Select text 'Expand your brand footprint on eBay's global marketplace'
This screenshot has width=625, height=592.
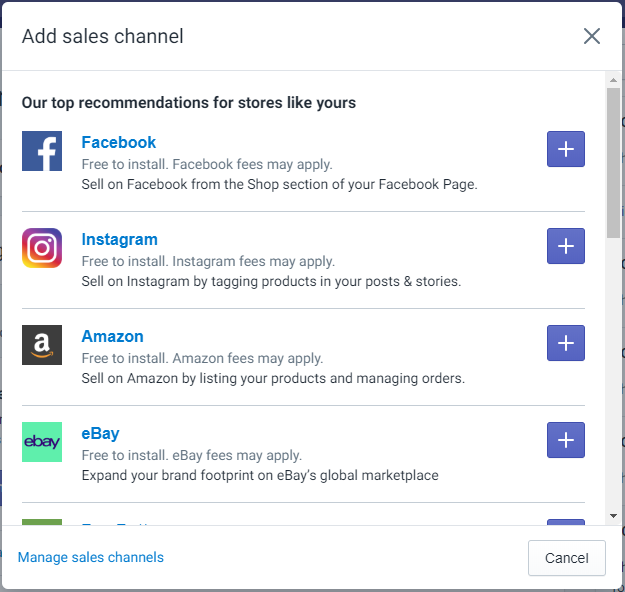[x=260, y=475]
